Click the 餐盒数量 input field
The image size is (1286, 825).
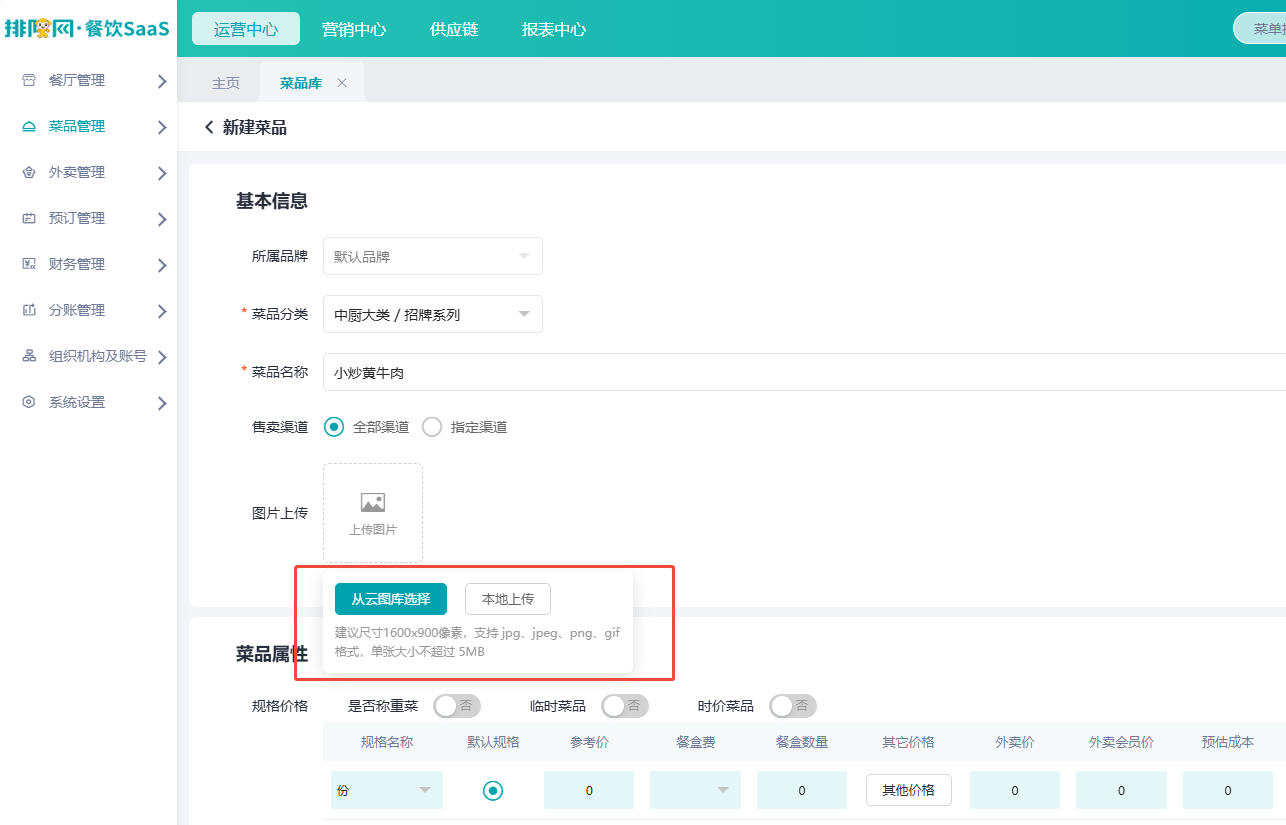(802, 790)
